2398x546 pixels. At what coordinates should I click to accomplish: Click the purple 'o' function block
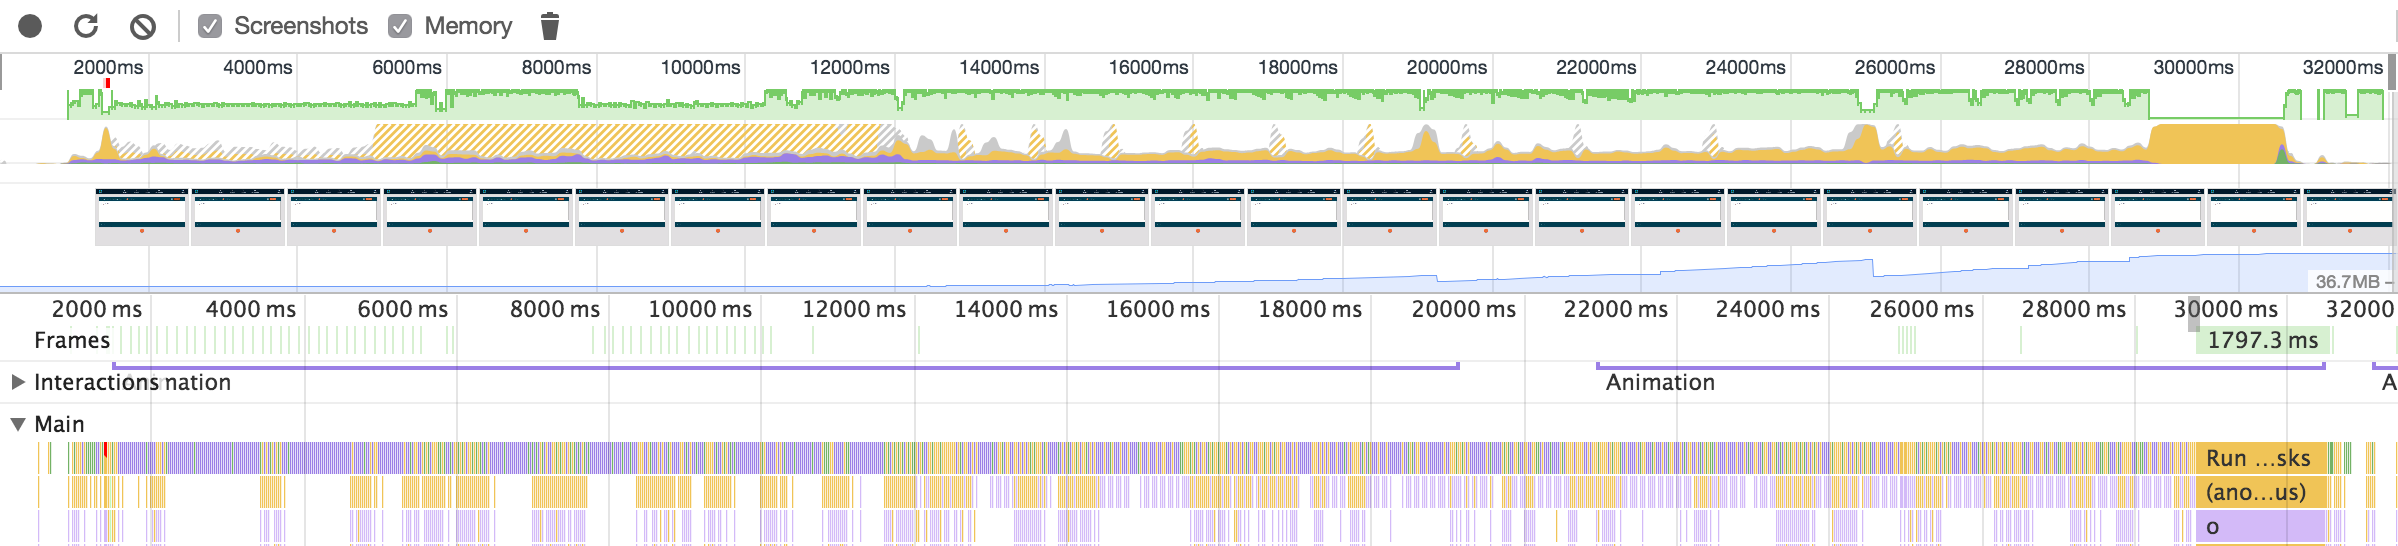(x=2260, y=526)
